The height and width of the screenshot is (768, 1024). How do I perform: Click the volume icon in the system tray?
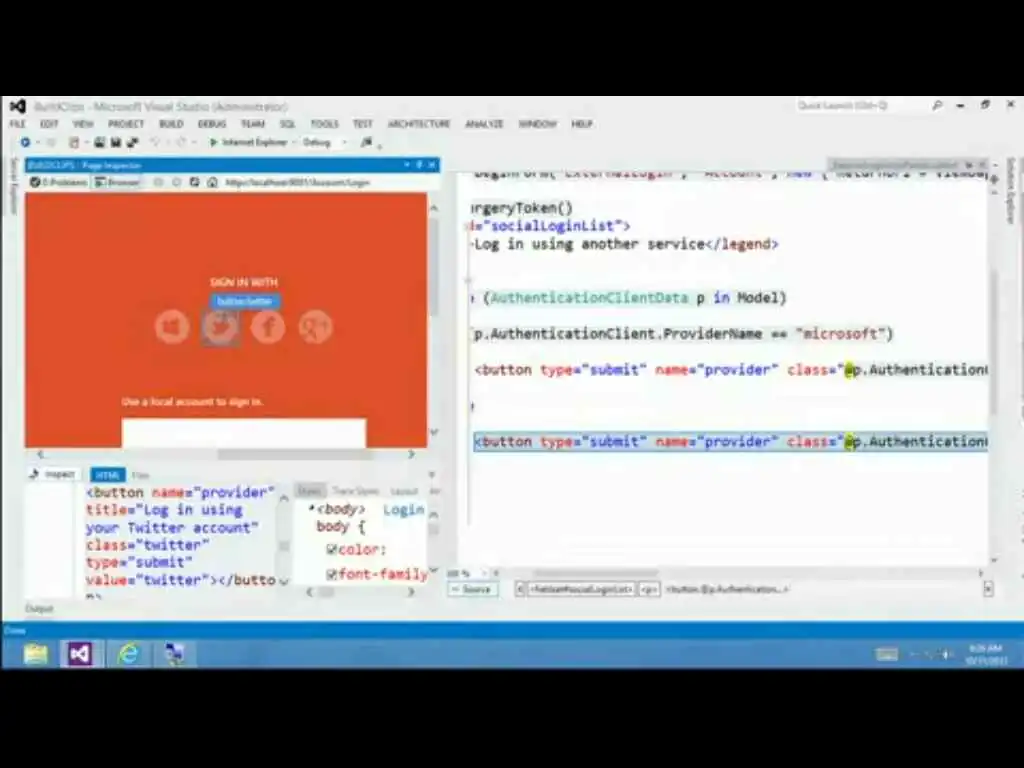click(x=946, y=654)
